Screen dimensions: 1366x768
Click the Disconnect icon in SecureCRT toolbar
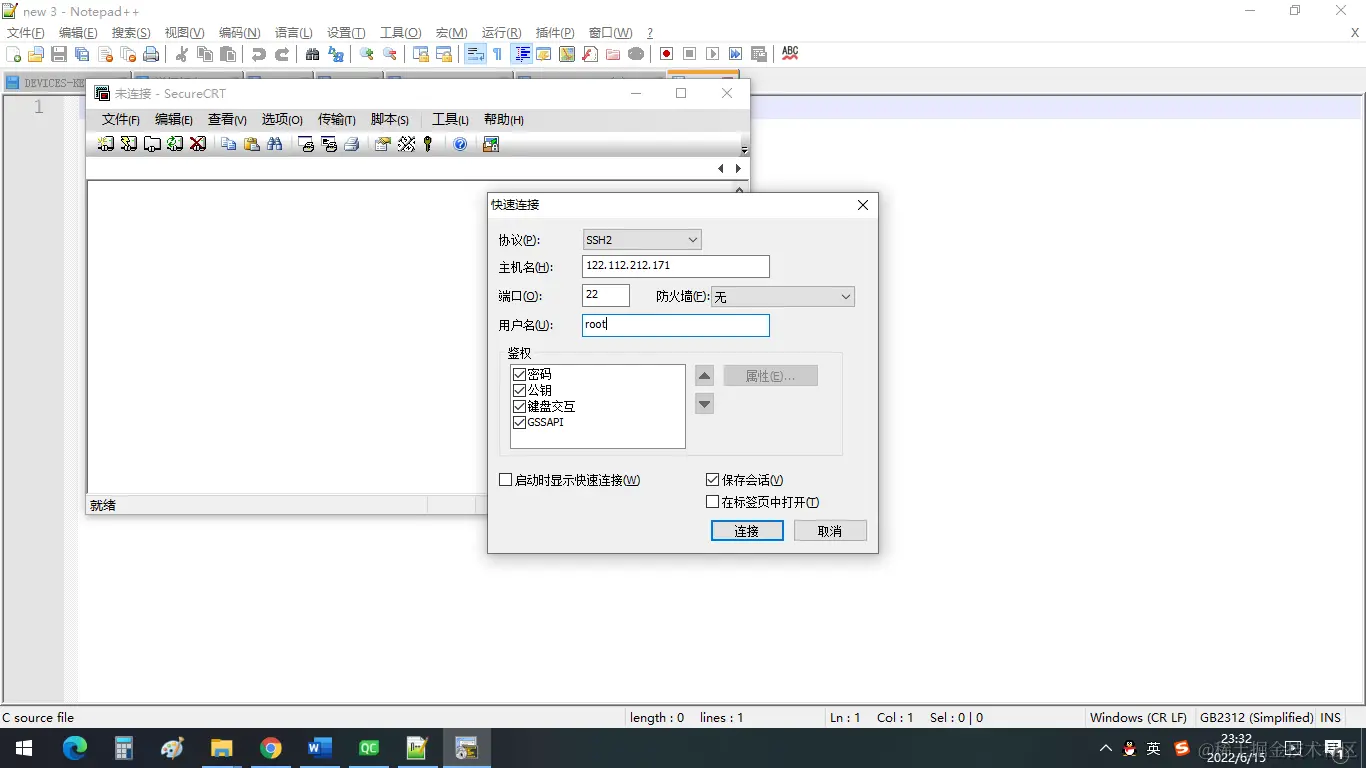(198, 144)
